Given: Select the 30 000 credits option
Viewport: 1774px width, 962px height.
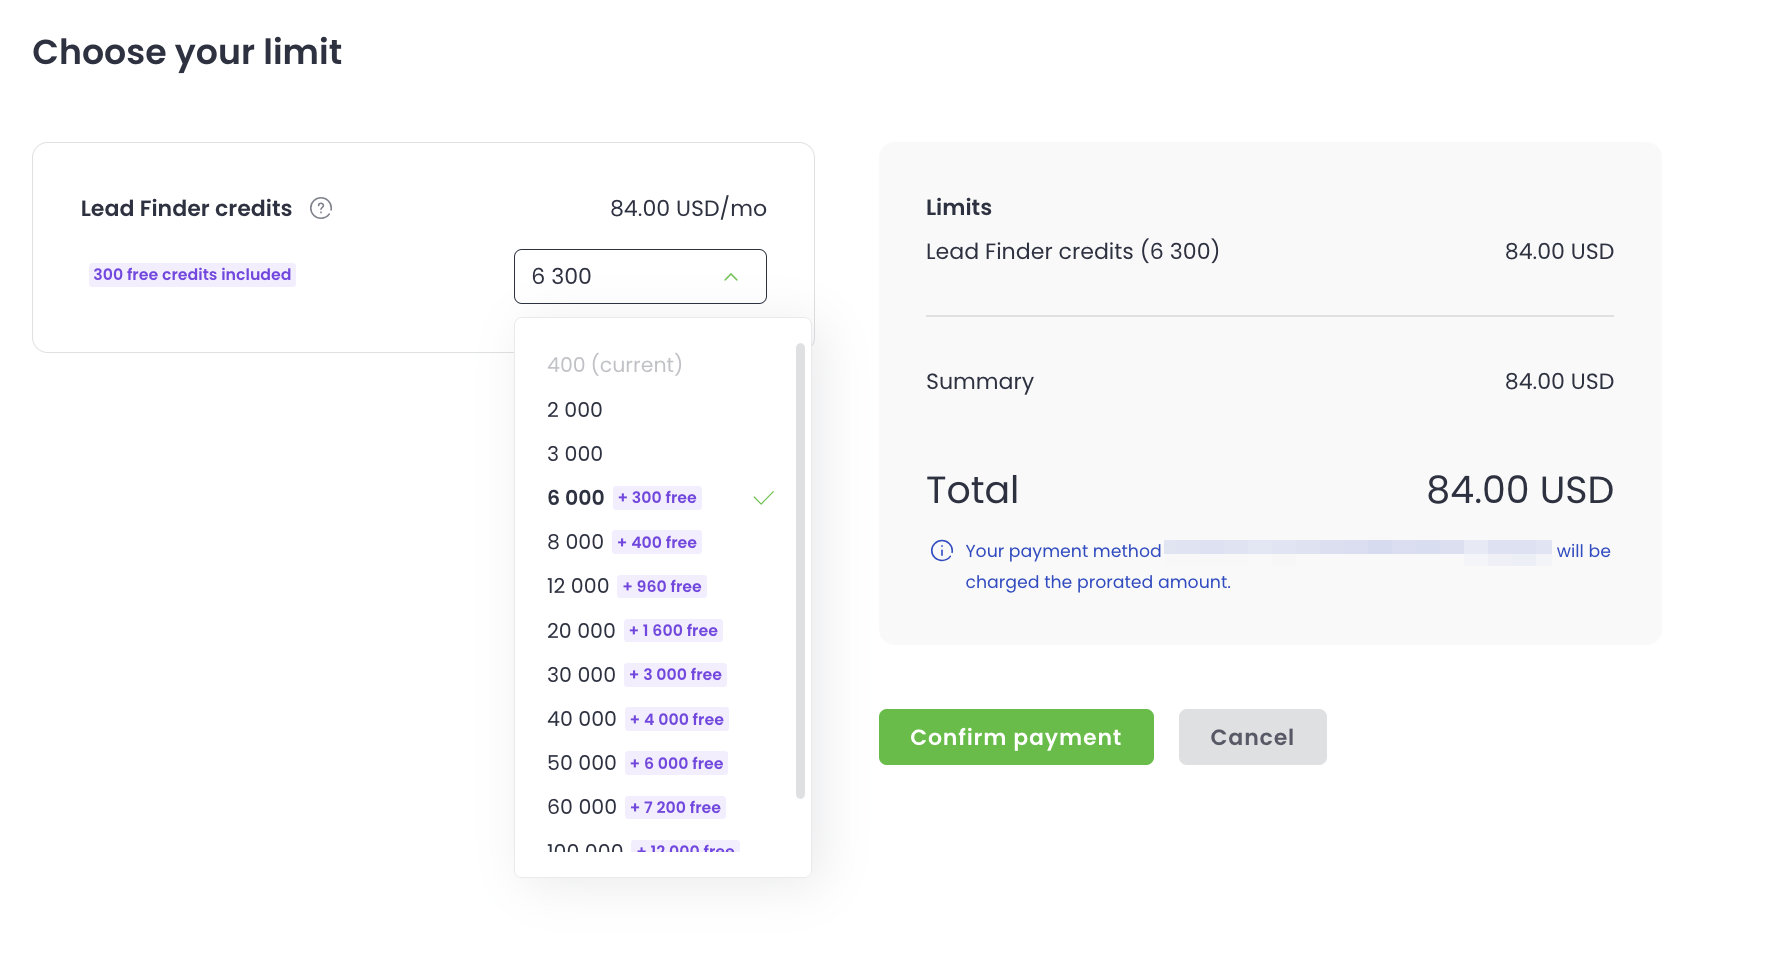Looking at the screenshot, I should [x=581, y=675].
